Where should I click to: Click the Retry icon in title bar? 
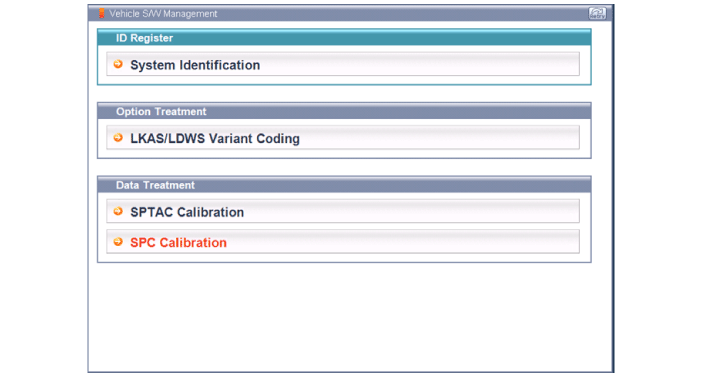[597, 13]
